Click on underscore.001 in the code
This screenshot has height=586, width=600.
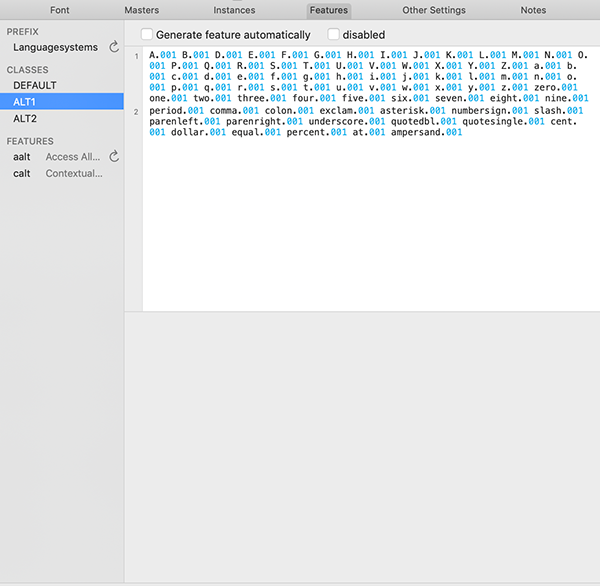pyautogui.click(x=347, y=121)
